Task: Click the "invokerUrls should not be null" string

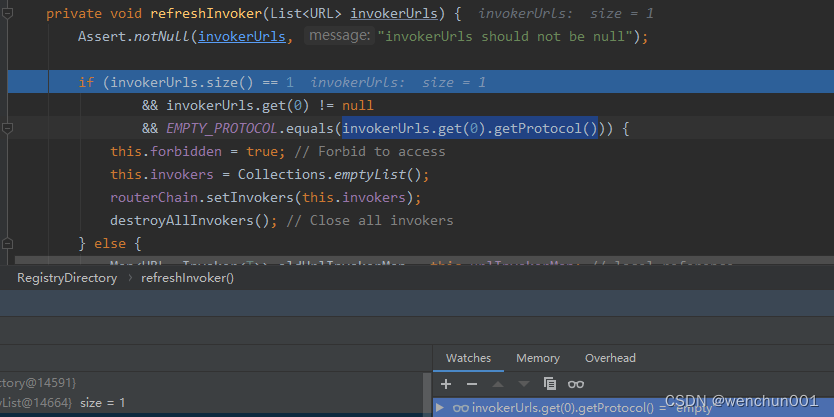Action: [505, 37]
